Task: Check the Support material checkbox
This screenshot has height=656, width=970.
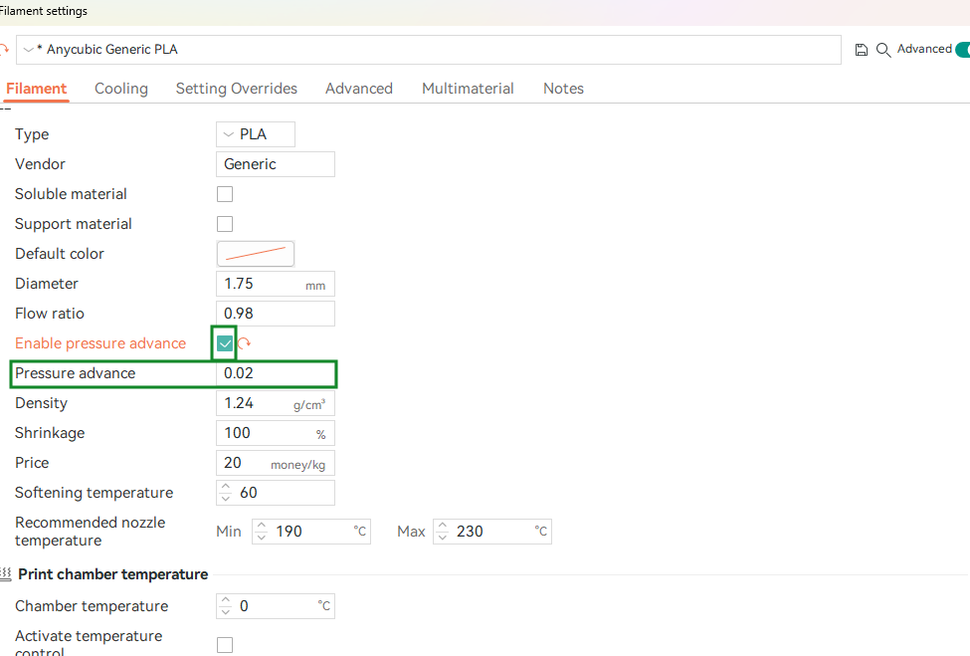Action: coord(225,224)
